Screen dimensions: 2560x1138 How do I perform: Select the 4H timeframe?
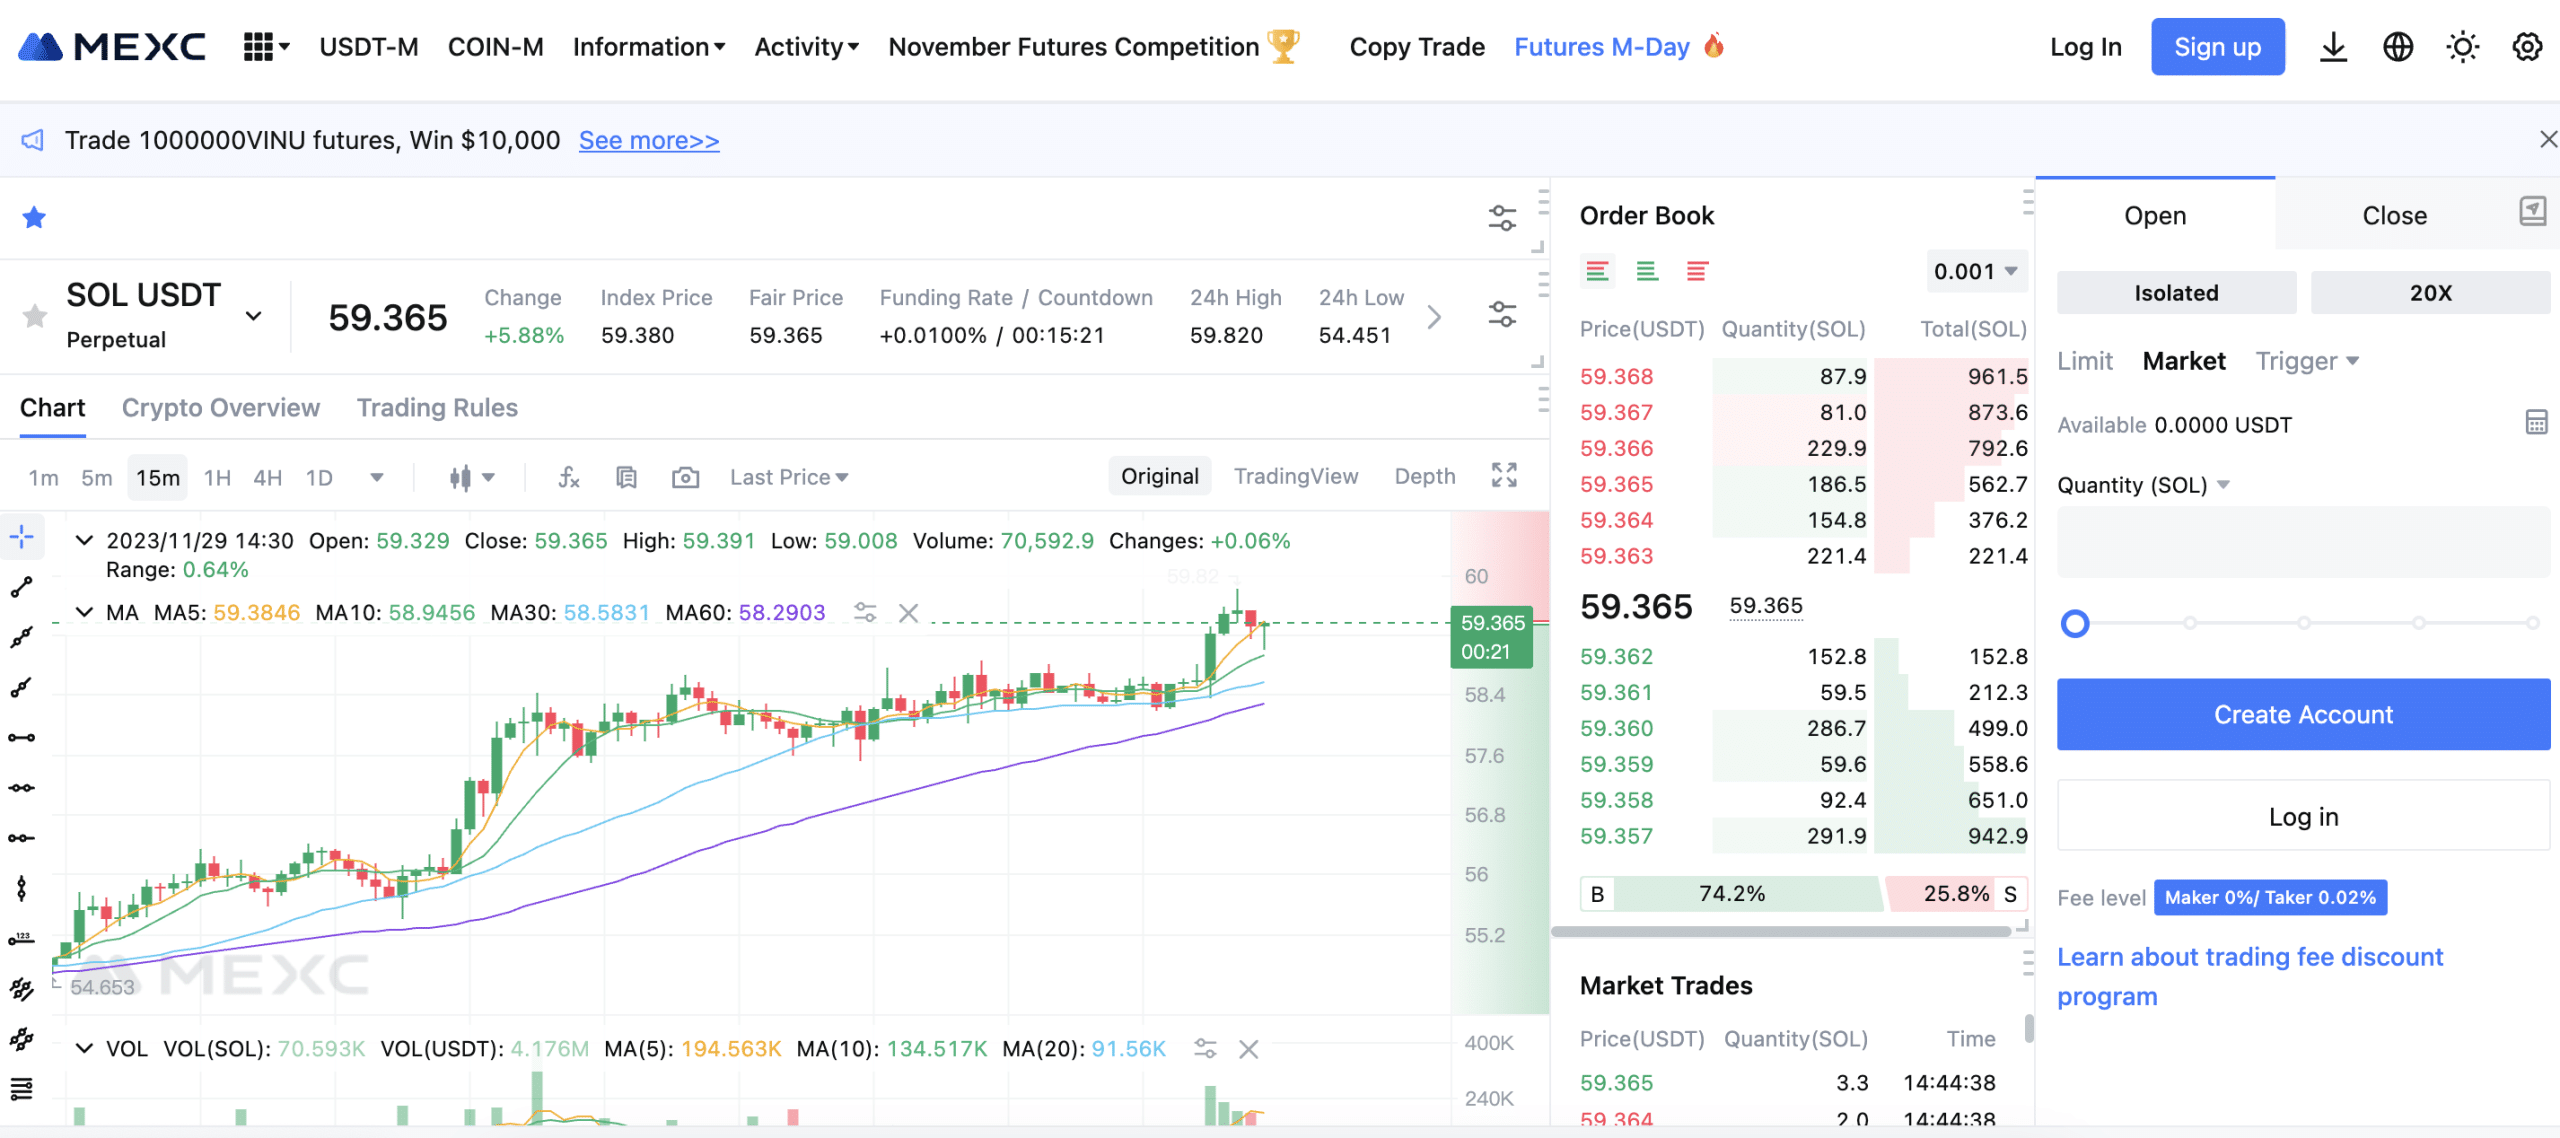click(267, 478)
